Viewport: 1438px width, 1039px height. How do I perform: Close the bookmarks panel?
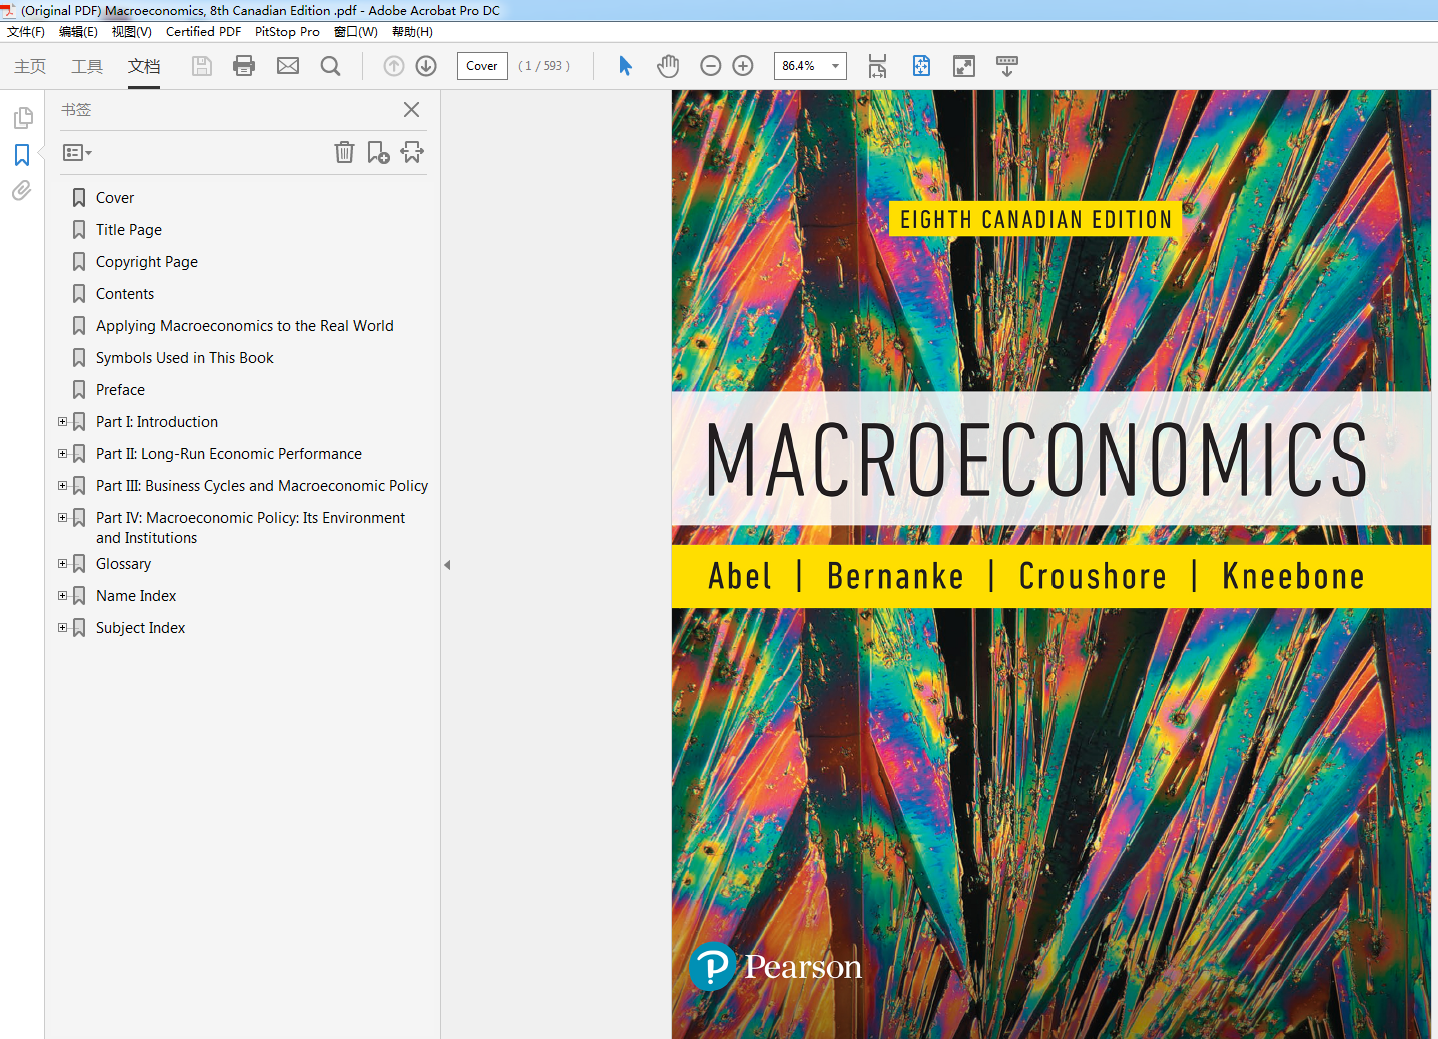[411, 110]
